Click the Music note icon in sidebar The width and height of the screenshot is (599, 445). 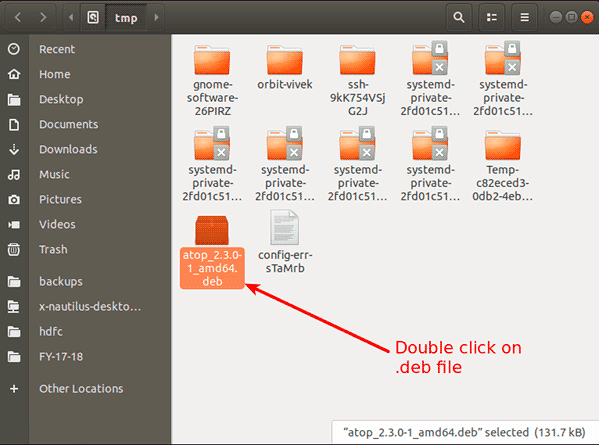pos(14,175)
